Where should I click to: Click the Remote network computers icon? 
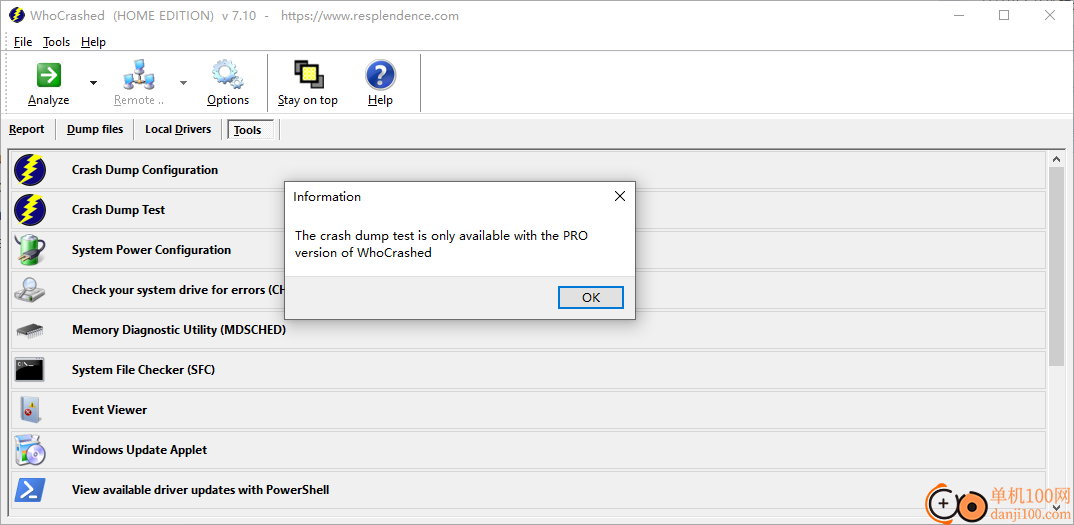[139, 75]
